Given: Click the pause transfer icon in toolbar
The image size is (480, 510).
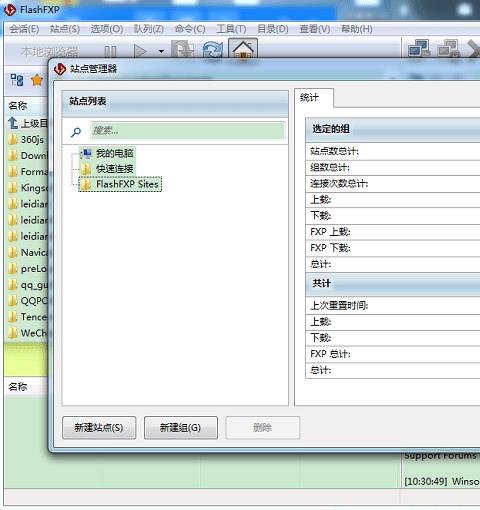Looking at the screenshot, I should click(110, 52).
